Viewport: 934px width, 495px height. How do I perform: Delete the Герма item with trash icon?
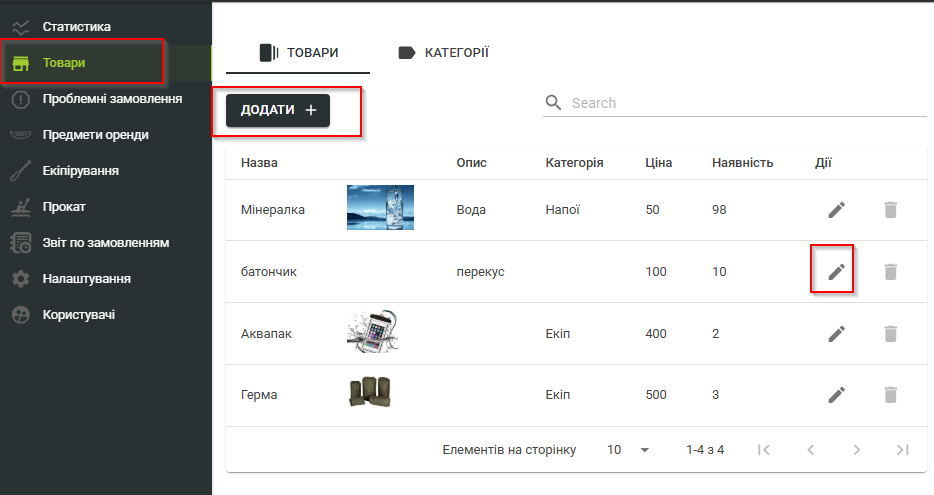(x=890, y=395)
